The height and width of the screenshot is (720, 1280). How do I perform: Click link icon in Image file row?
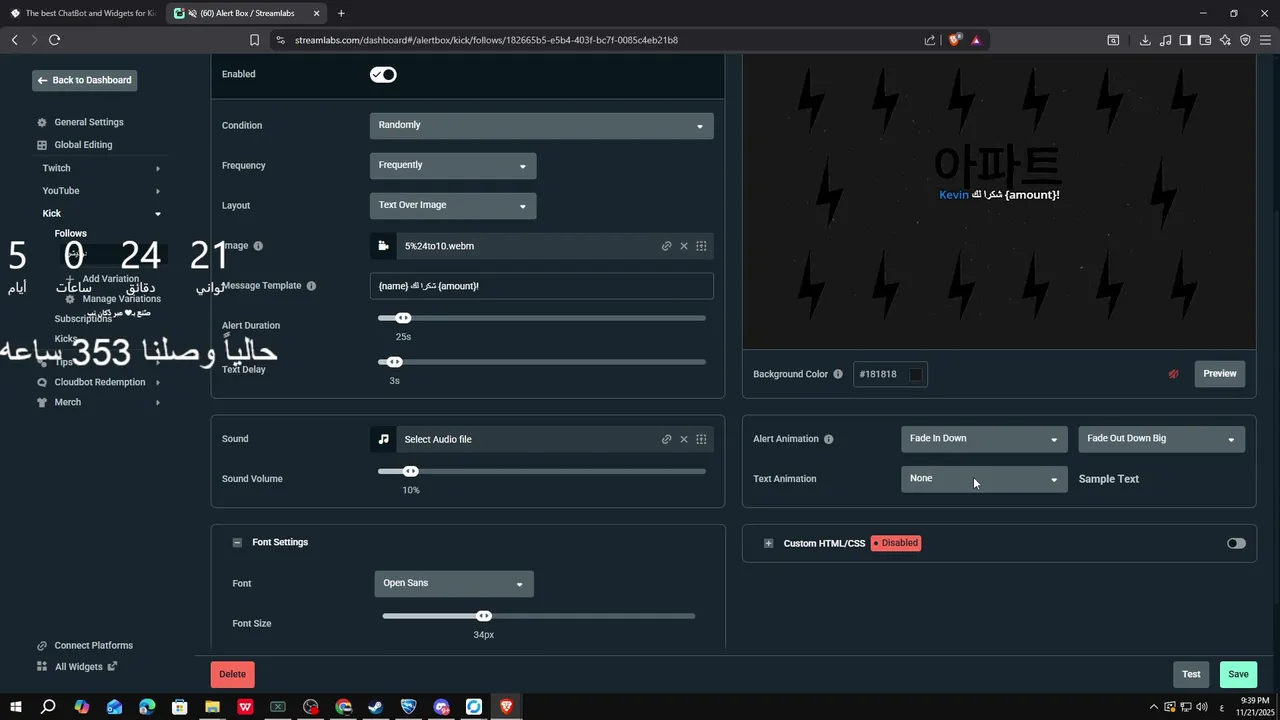tap(666, 246)
